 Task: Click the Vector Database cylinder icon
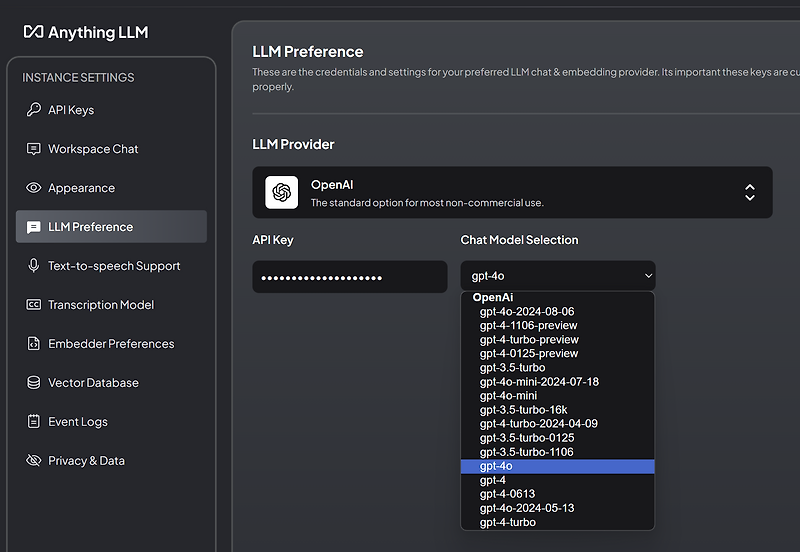coord(34,383)
